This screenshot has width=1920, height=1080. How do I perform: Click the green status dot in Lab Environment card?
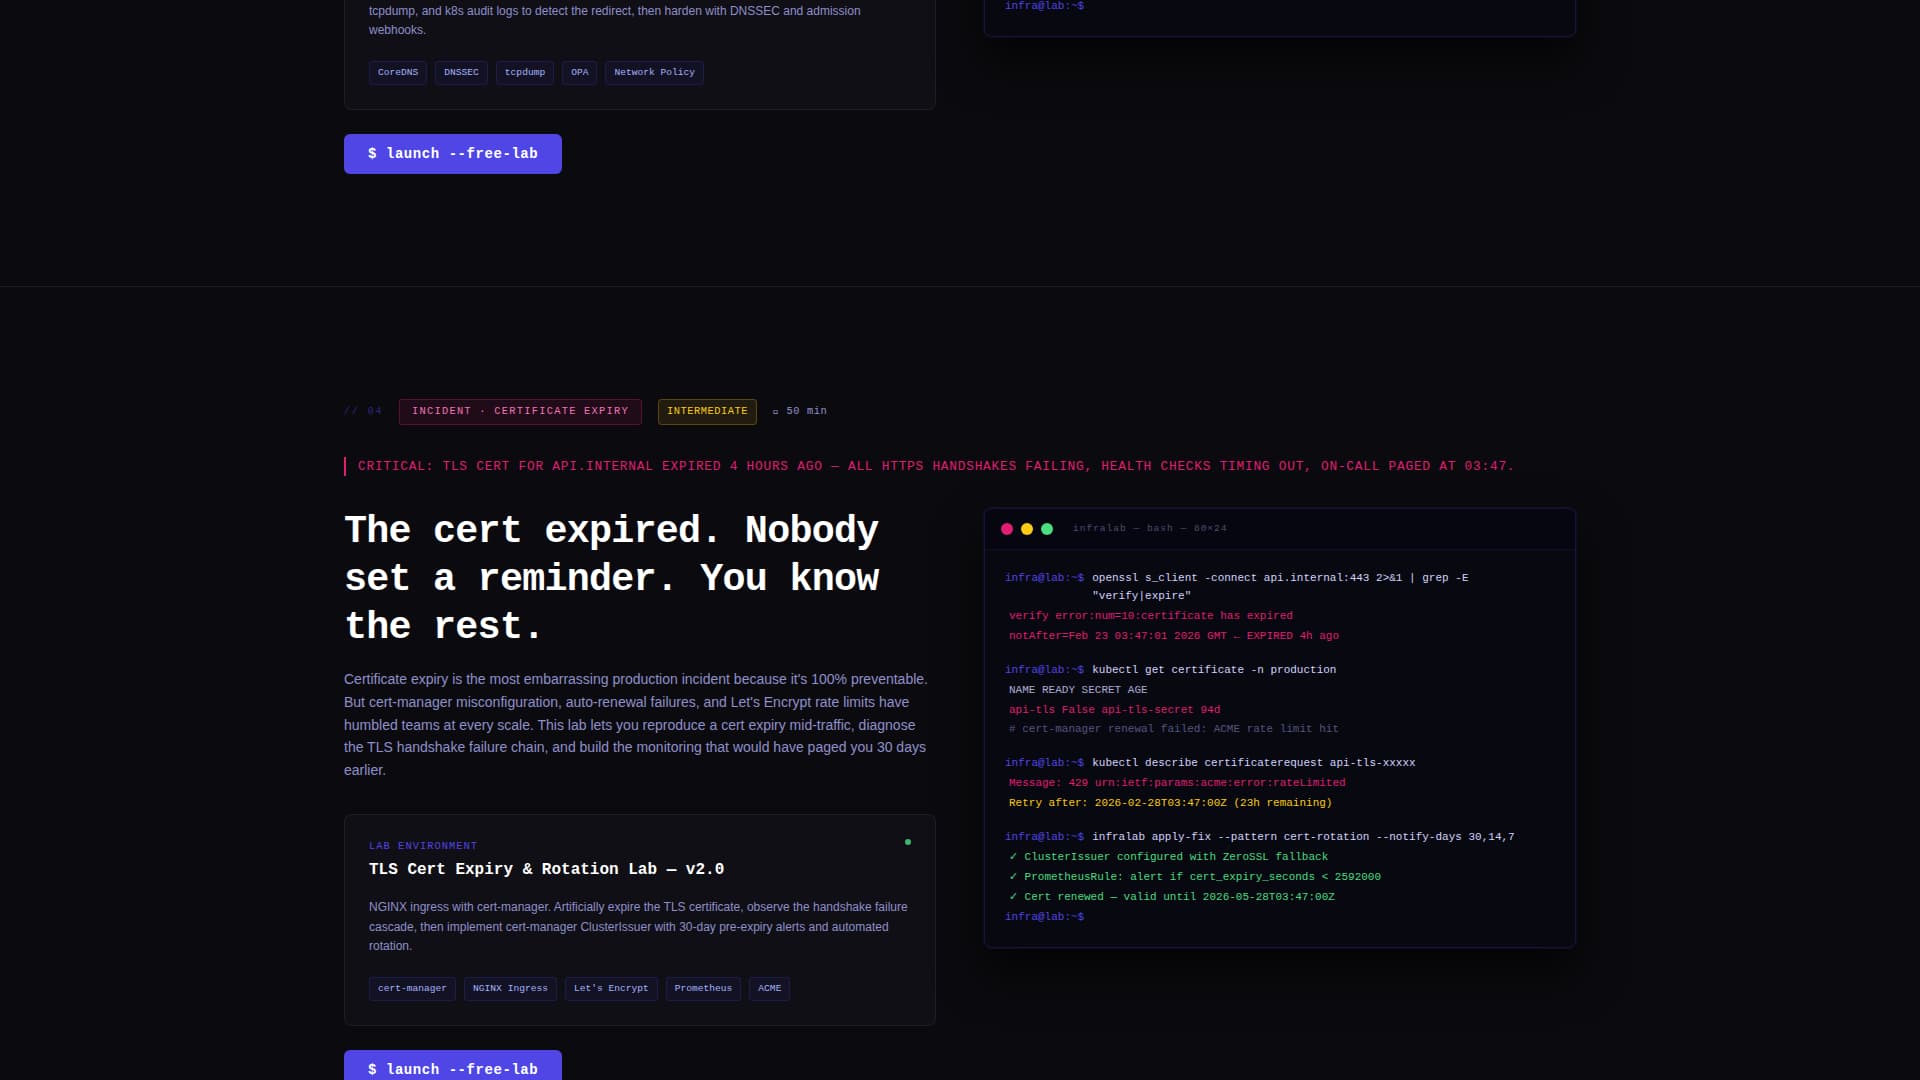(908, 842)
